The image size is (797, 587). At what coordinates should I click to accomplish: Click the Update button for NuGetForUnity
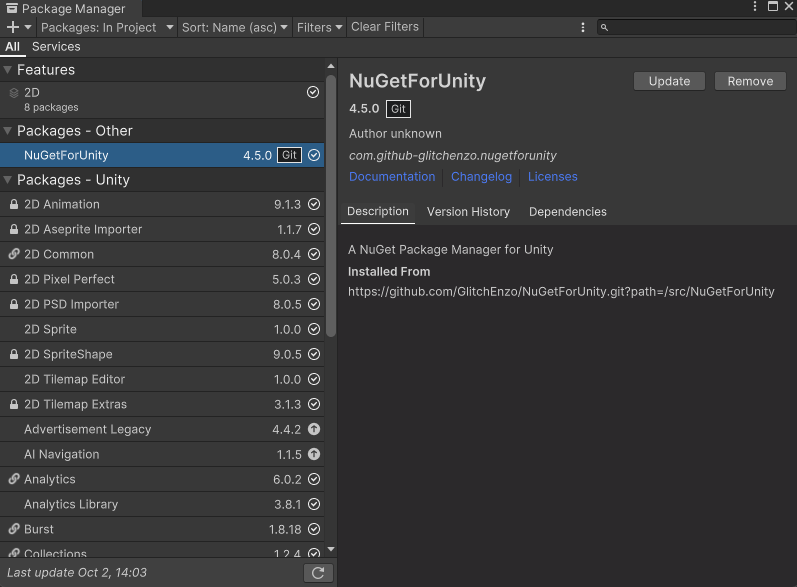pyautogui.click(x=669, y=81)
